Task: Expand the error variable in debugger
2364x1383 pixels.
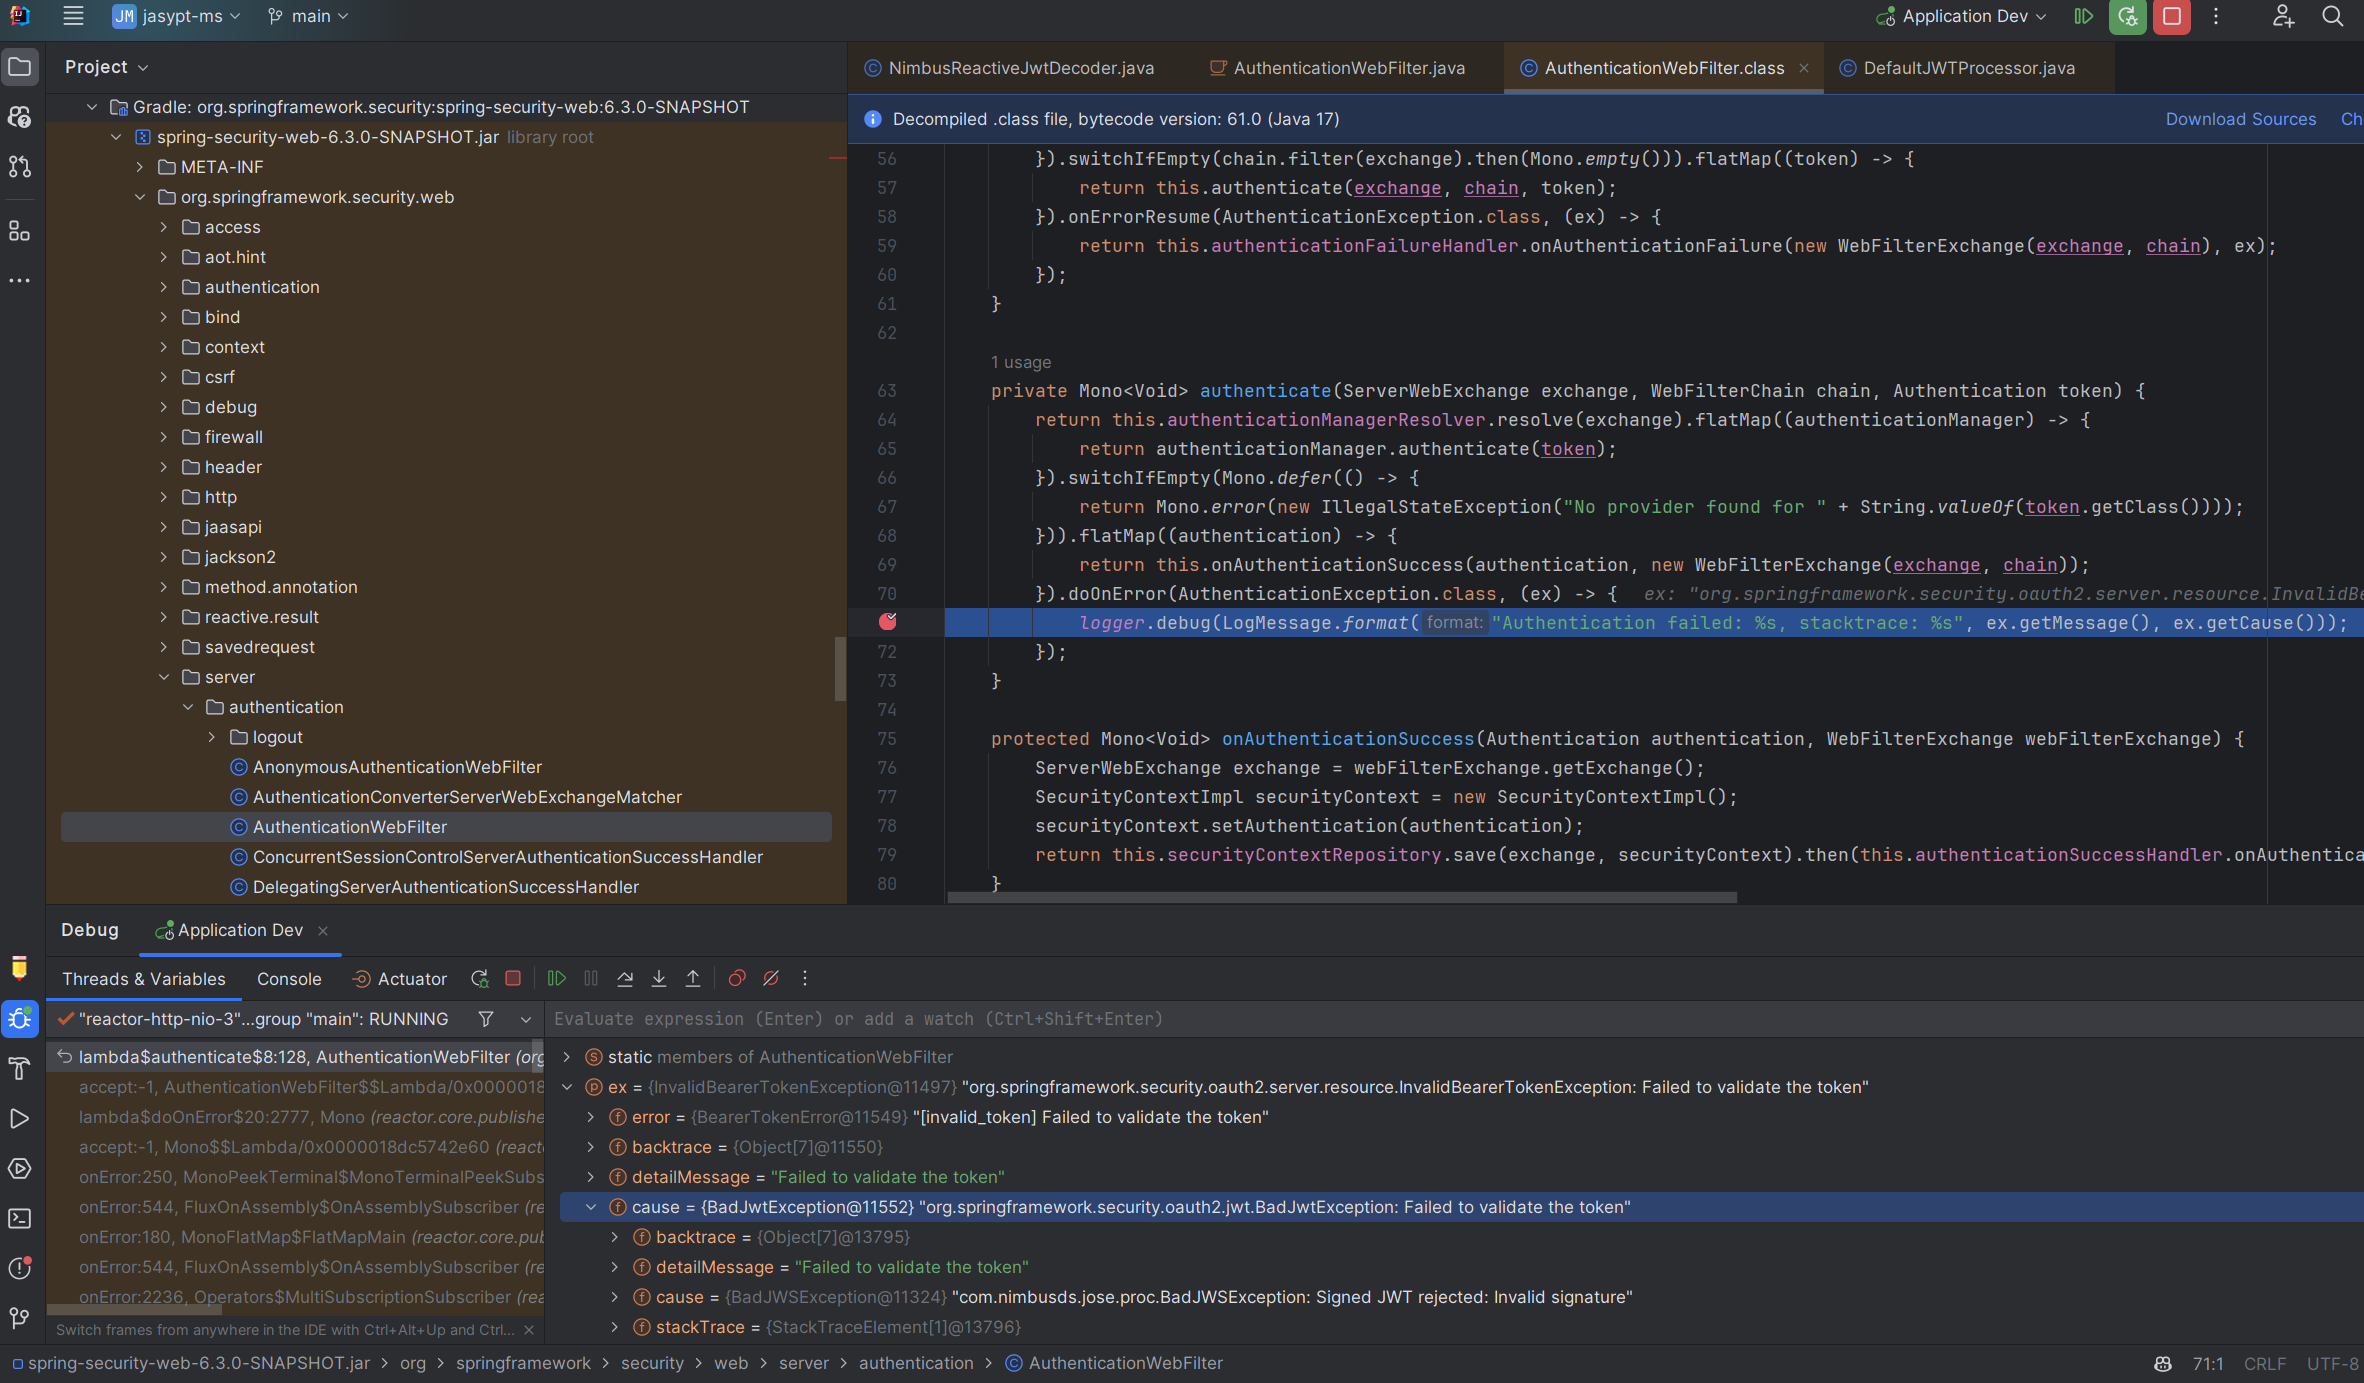Action: tap(590, 1117)
